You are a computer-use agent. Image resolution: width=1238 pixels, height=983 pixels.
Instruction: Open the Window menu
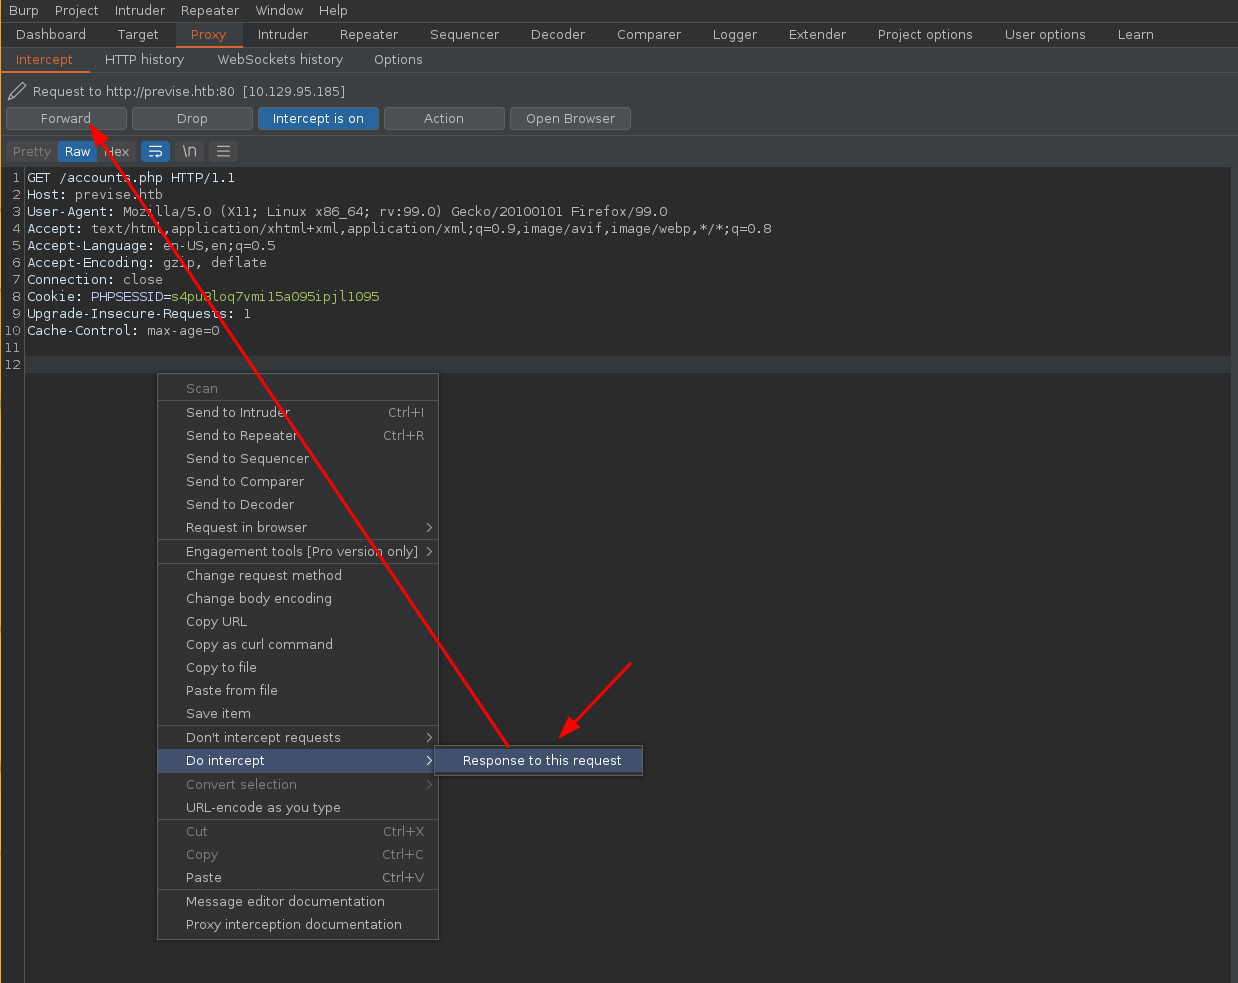coord(279,11)
